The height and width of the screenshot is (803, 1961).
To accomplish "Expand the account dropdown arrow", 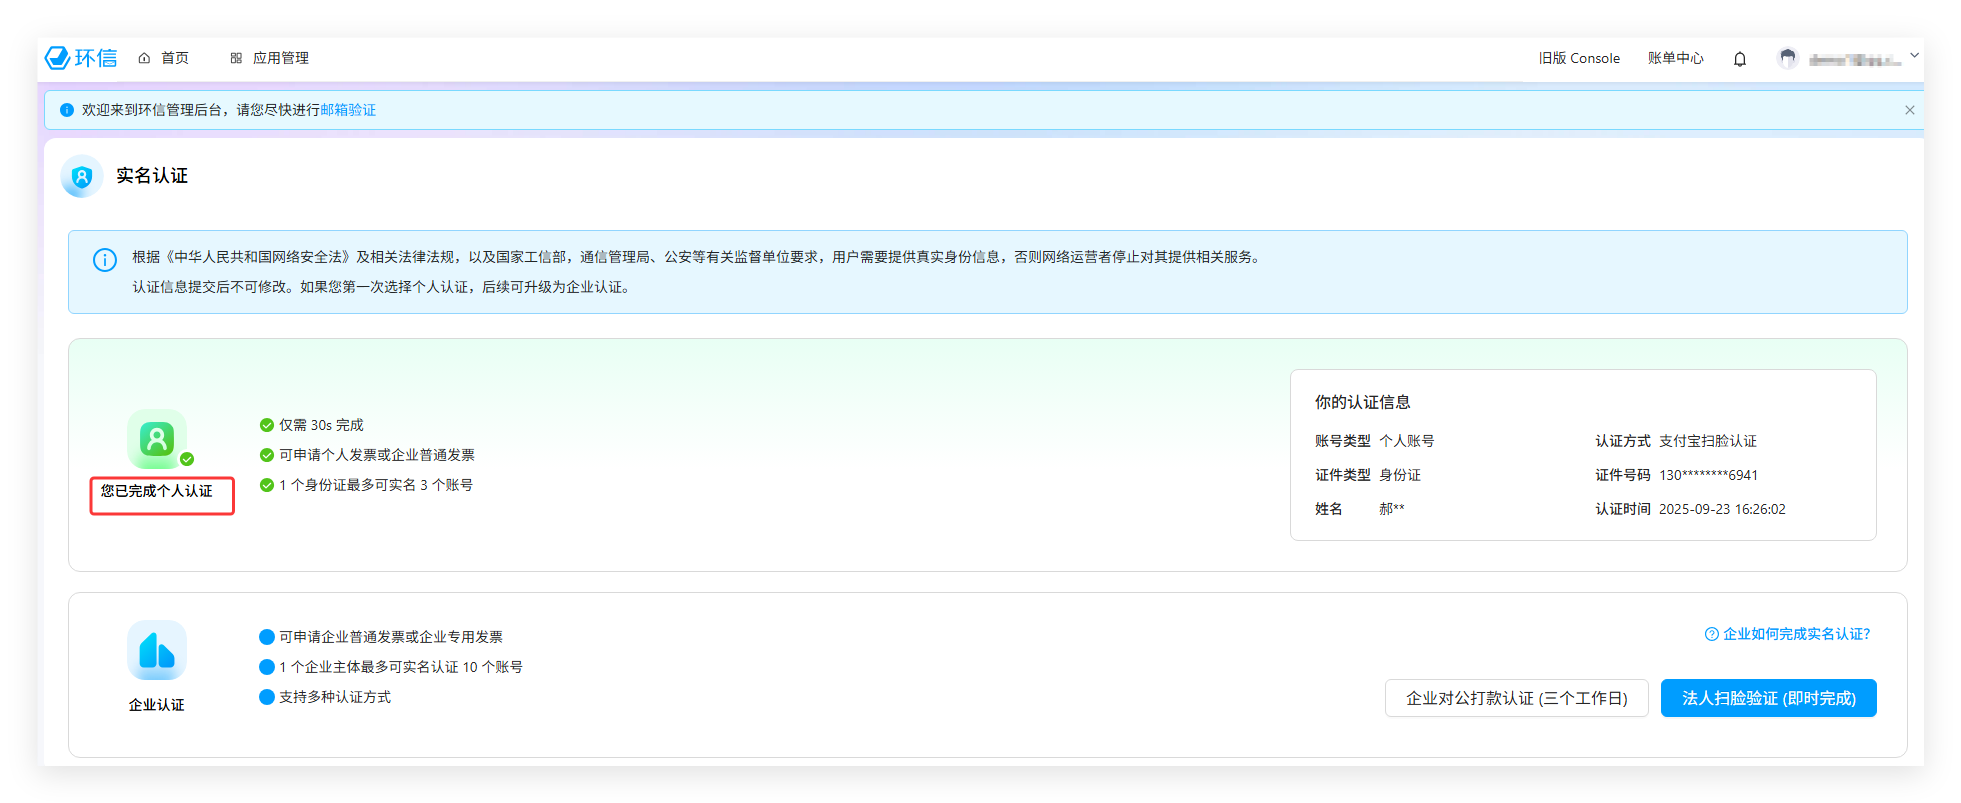I will point(1914,56).
